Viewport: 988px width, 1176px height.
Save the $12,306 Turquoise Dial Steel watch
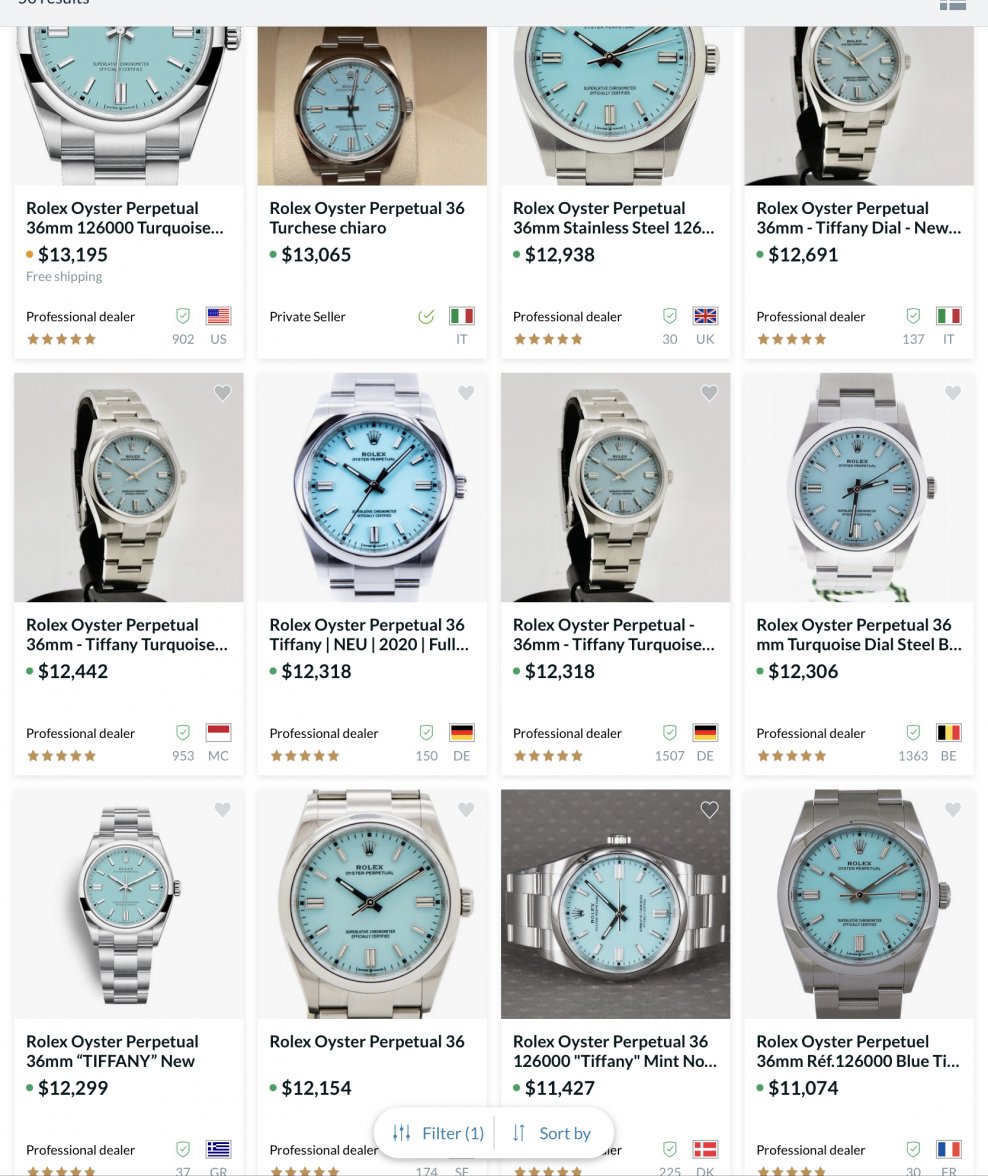953,393
